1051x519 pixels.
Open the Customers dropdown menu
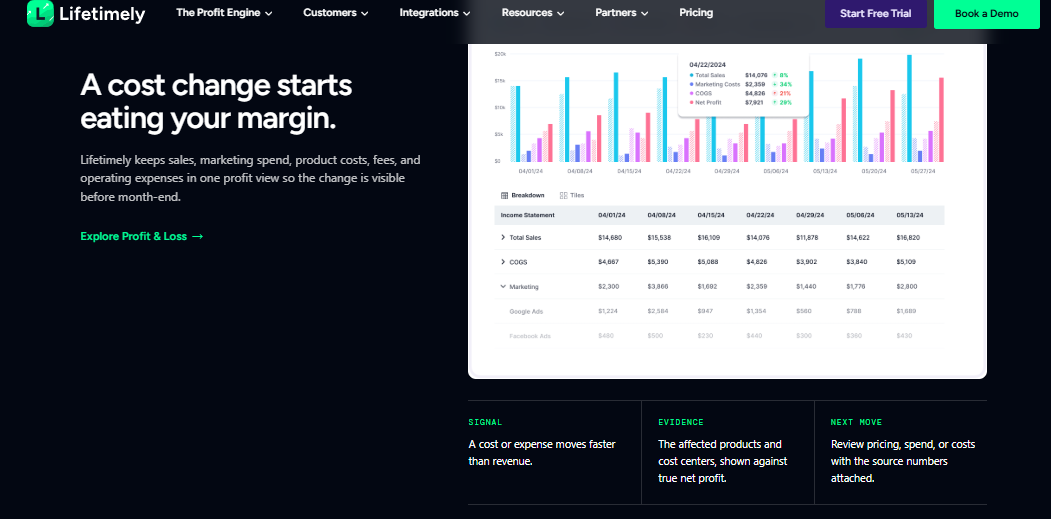(336, 13)
